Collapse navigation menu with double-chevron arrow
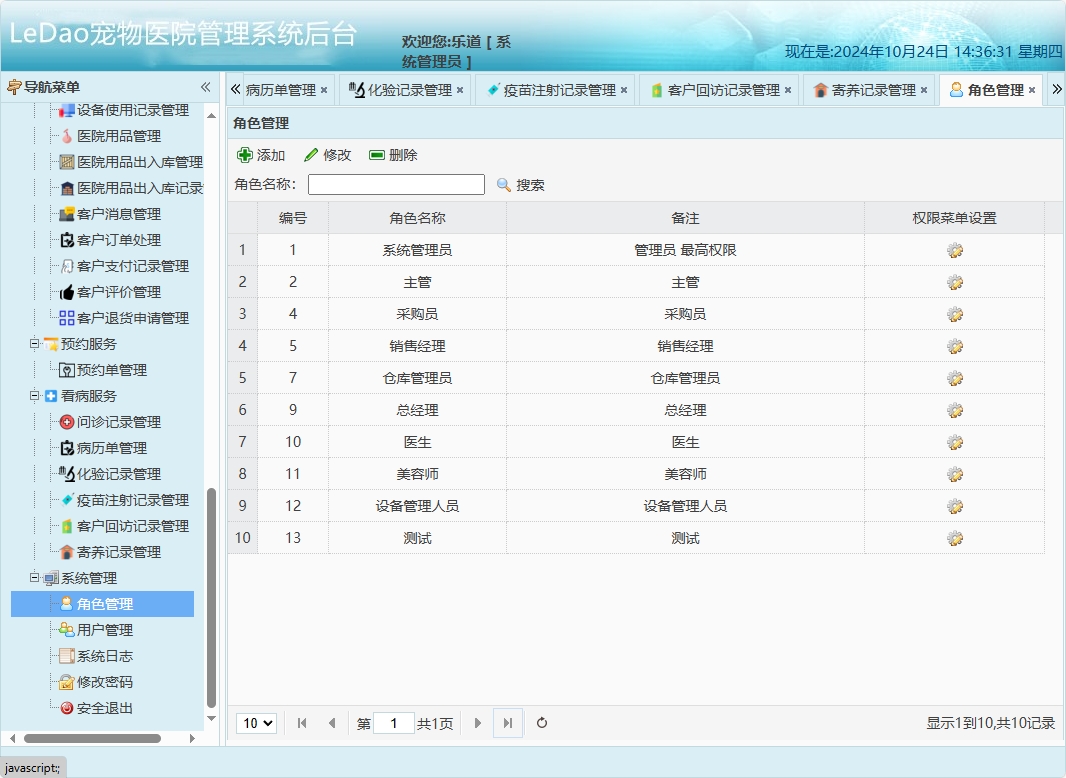This screenshot has height=778, width=1066. 204,87
